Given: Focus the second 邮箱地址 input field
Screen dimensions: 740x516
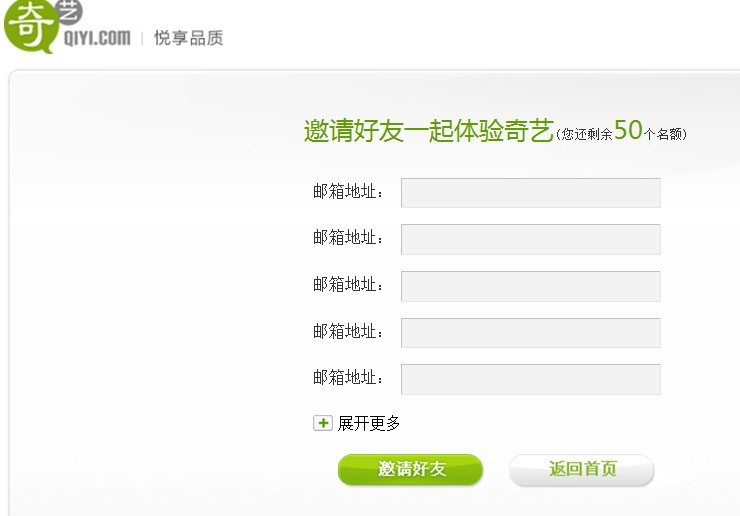Looking at the screenshot, I should coord(530,239).
